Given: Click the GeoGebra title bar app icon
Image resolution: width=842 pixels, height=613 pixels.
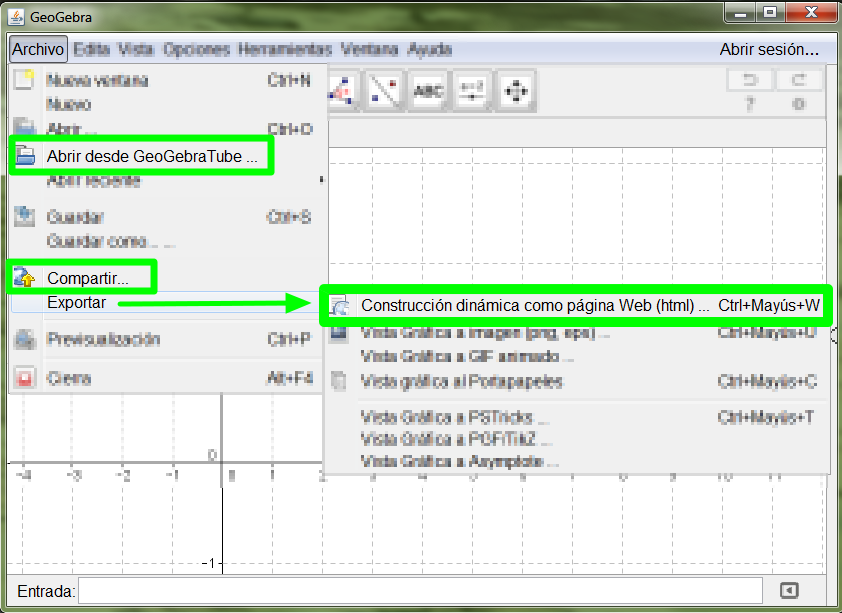Looking at the screenshot, I should (16, 17).
